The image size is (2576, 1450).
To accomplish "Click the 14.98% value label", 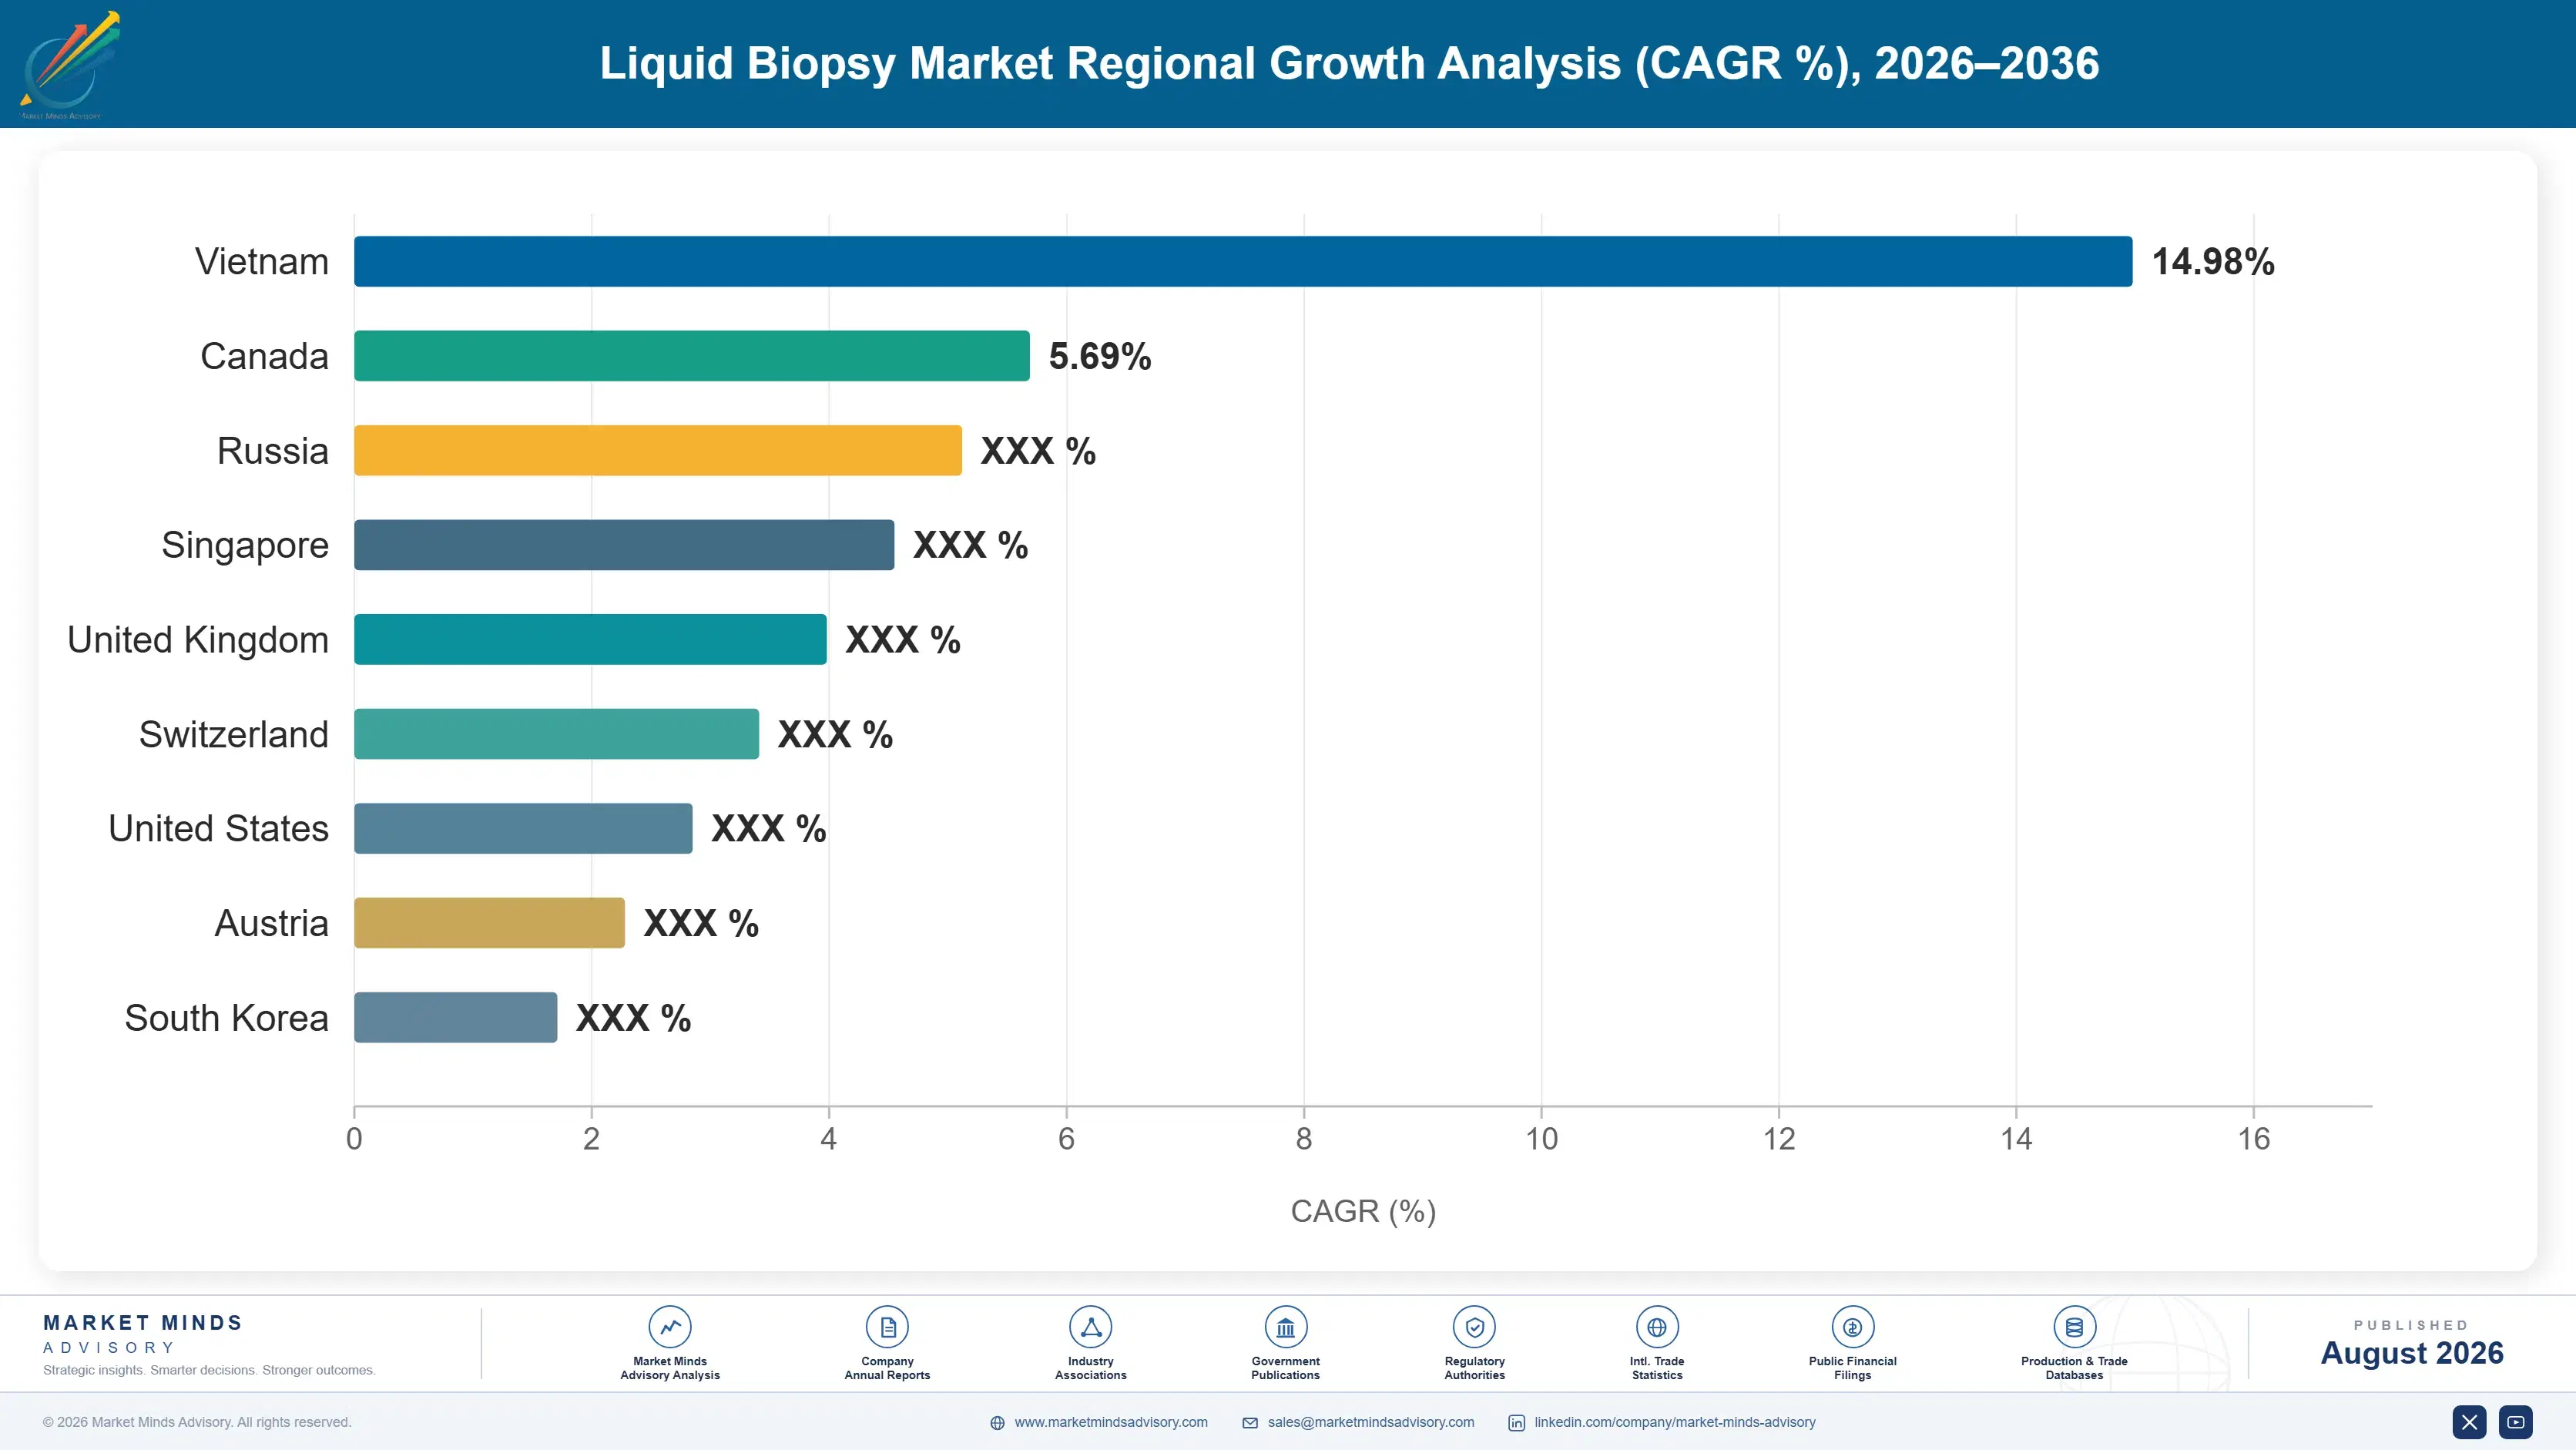I will click(x=2213, y=262).
